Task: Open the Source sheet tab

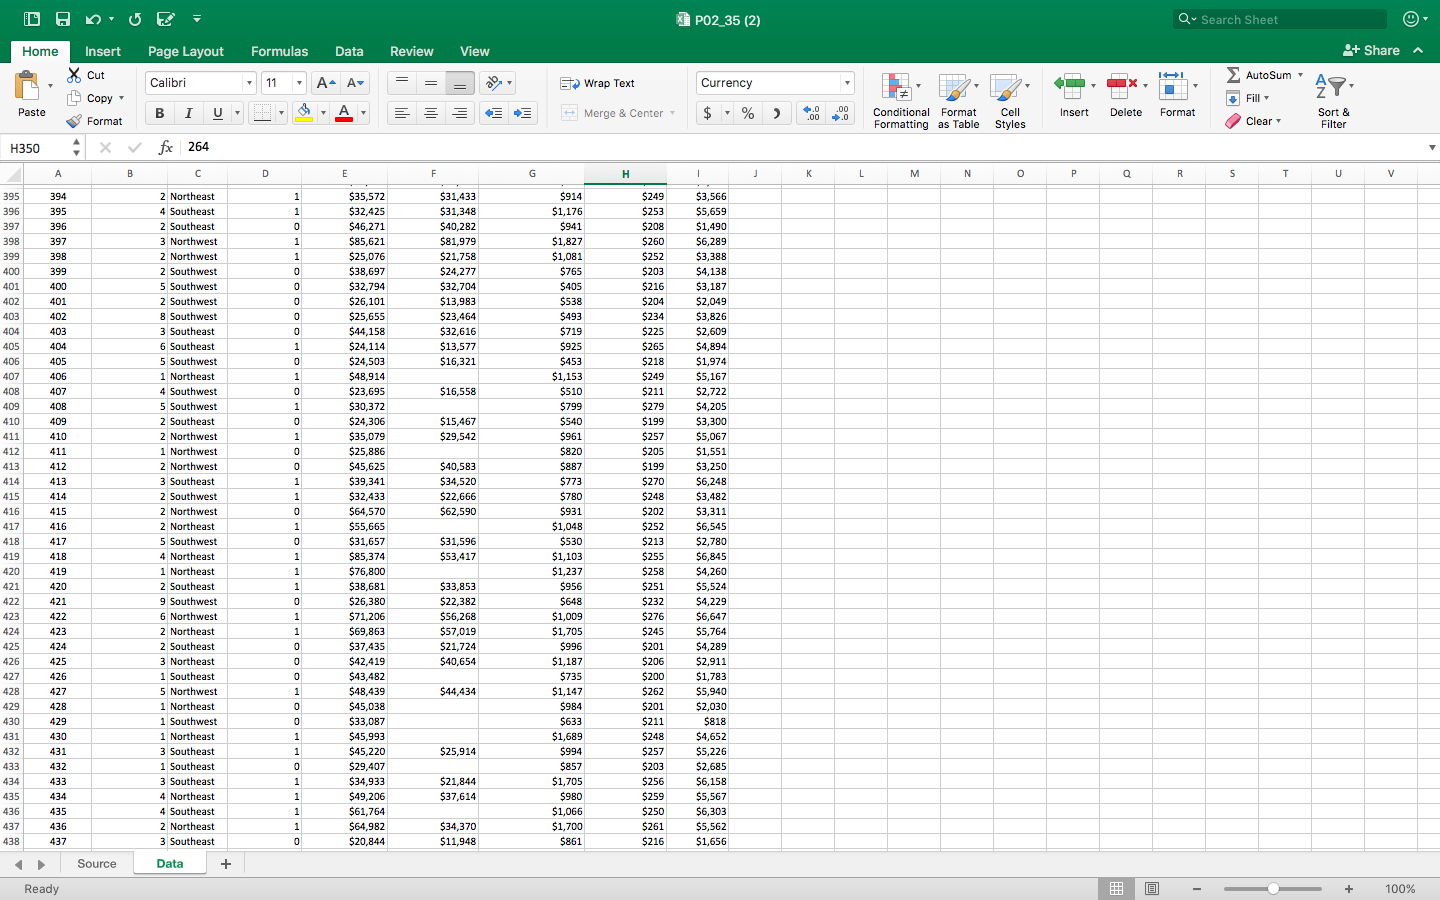Action: [x=97, y=864]
